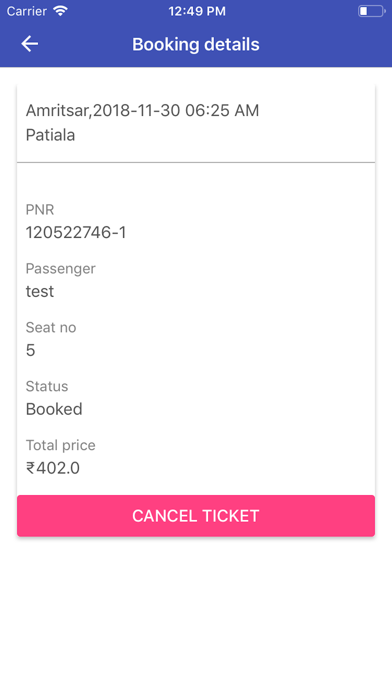The width and height of the screenshot is (392, 696).
Task: Click the passenger name test
Action: click(x=40, y=292)
